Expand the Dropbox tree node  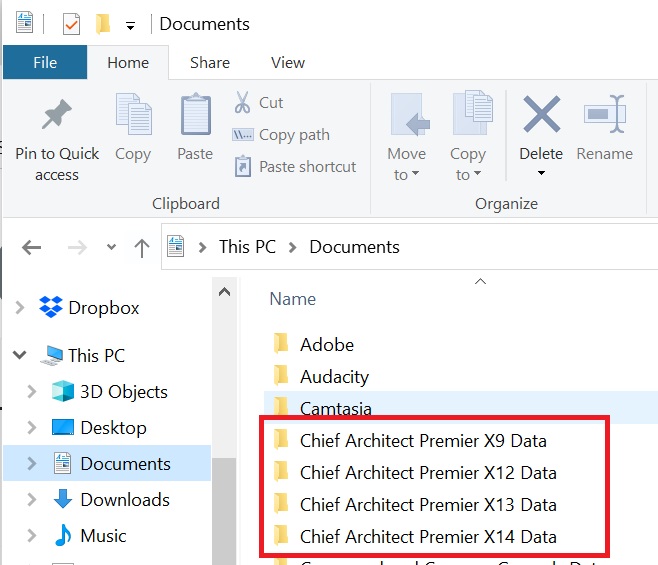point(20,308)
